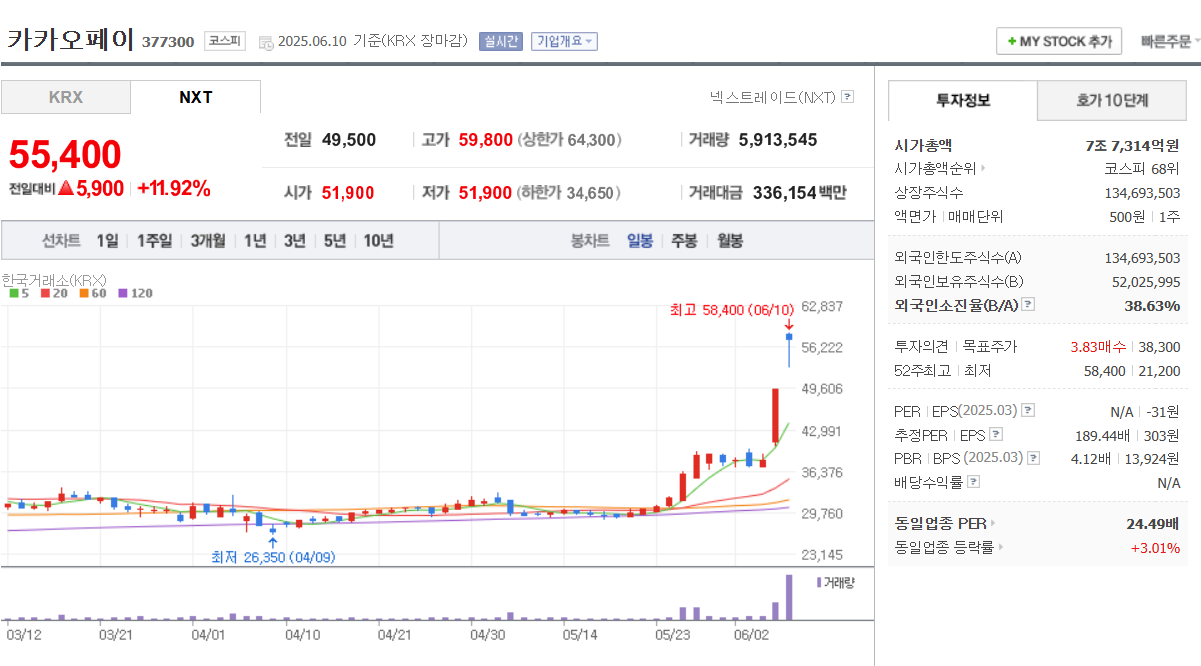This screenshot has height=666, width=1201.
Task: Switch to the KRX tab
Action: point(66,97)
